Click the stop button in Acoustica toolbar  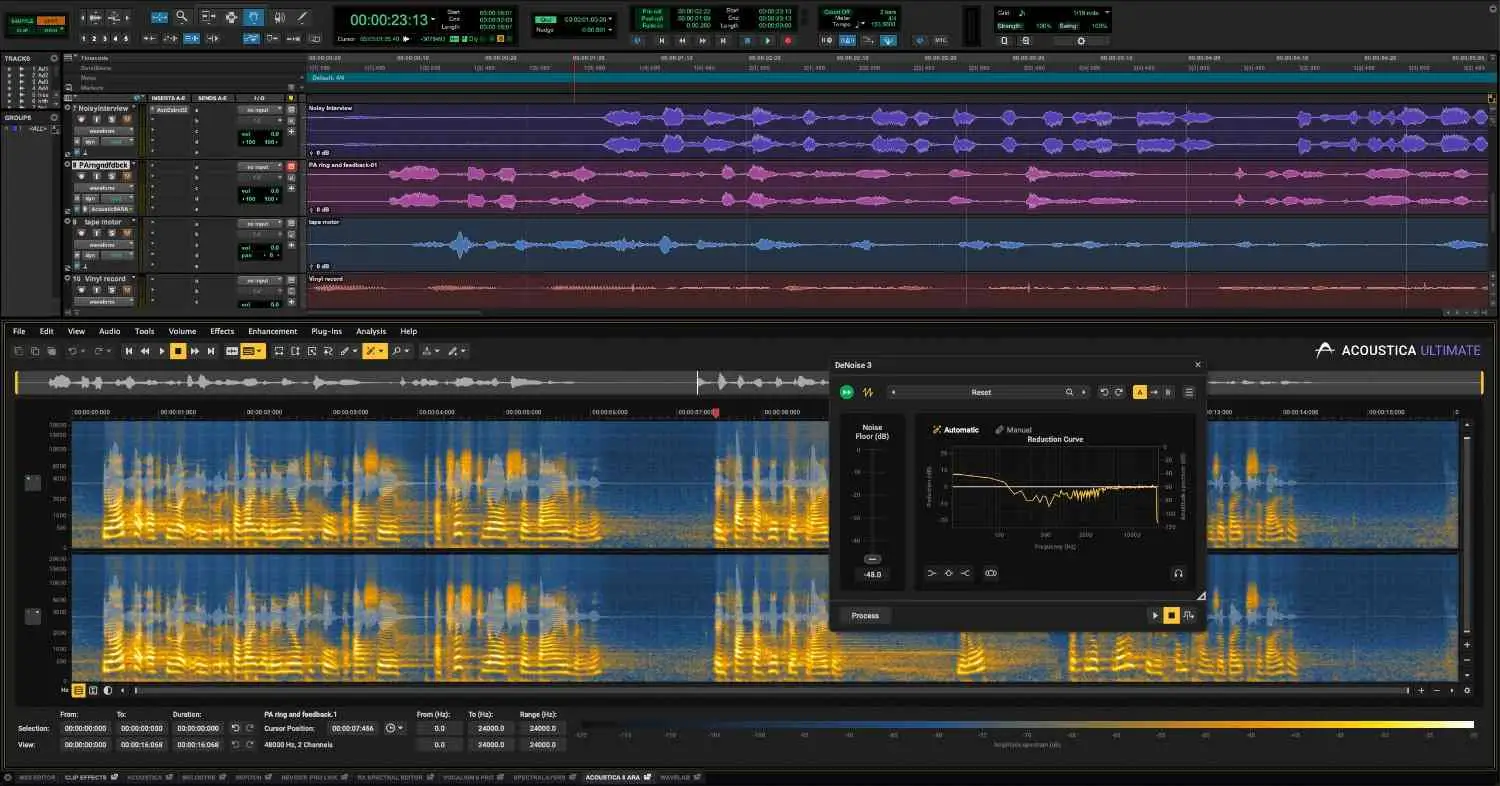coord(178,351)
